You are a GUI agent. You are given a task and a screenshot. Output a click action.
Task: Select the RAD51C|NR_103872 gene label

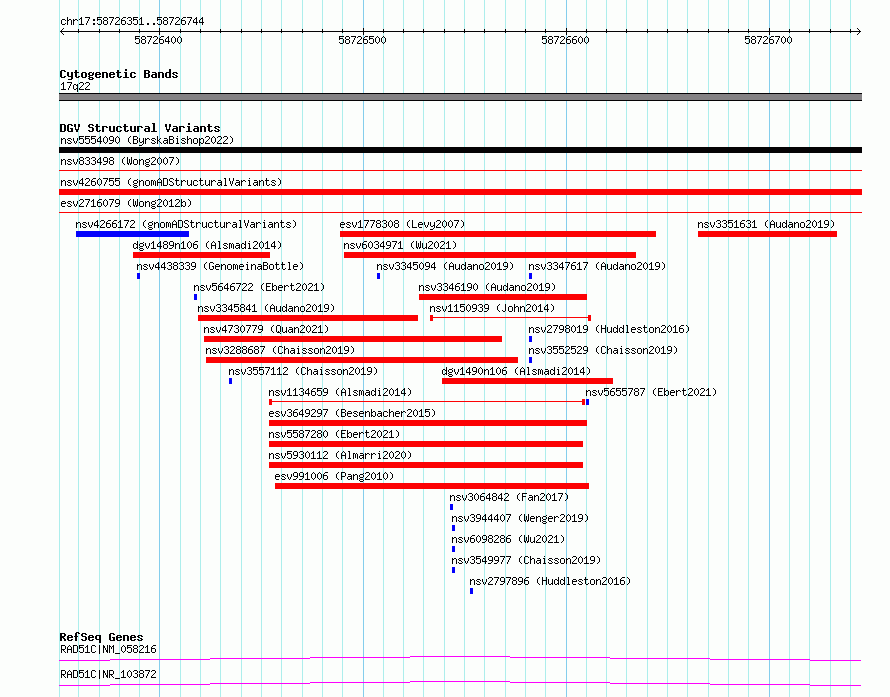click(108, 674)
